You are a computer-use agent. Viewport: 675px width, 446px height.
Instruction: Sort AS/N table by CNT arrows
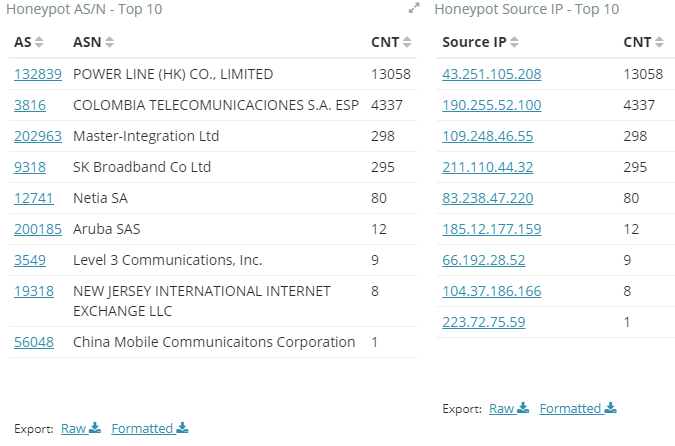(x=407, y=42)
